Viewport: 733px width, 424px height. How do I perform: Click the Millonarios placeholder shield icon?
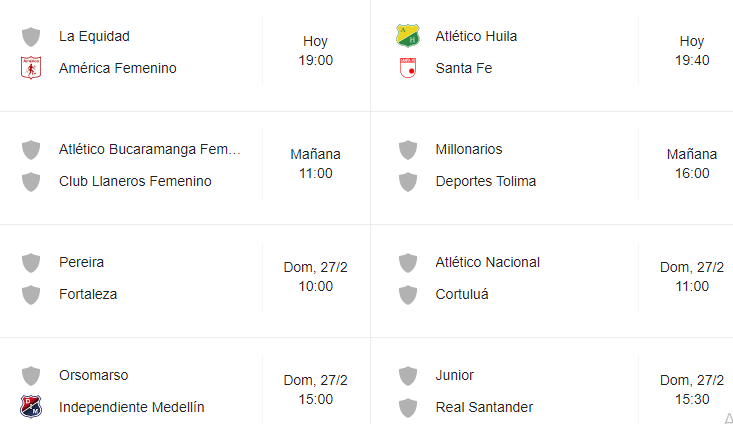408,150
